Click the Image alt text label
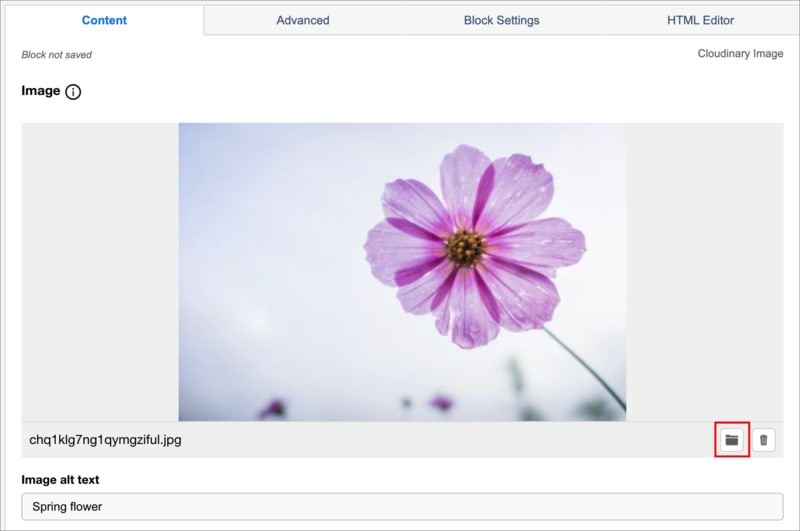 pos(60,479)
